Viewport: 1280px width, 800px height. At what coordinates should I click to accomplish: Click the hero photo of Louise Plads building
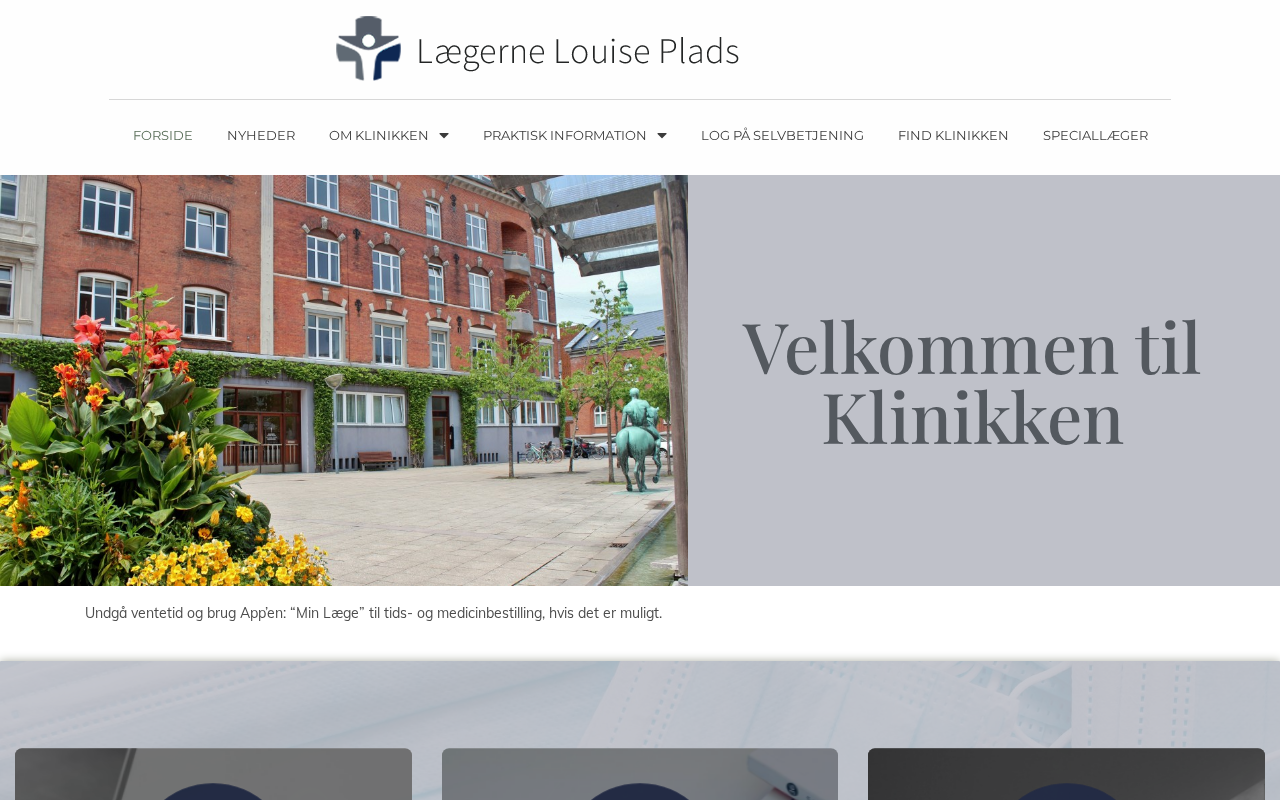pos(344,380)
